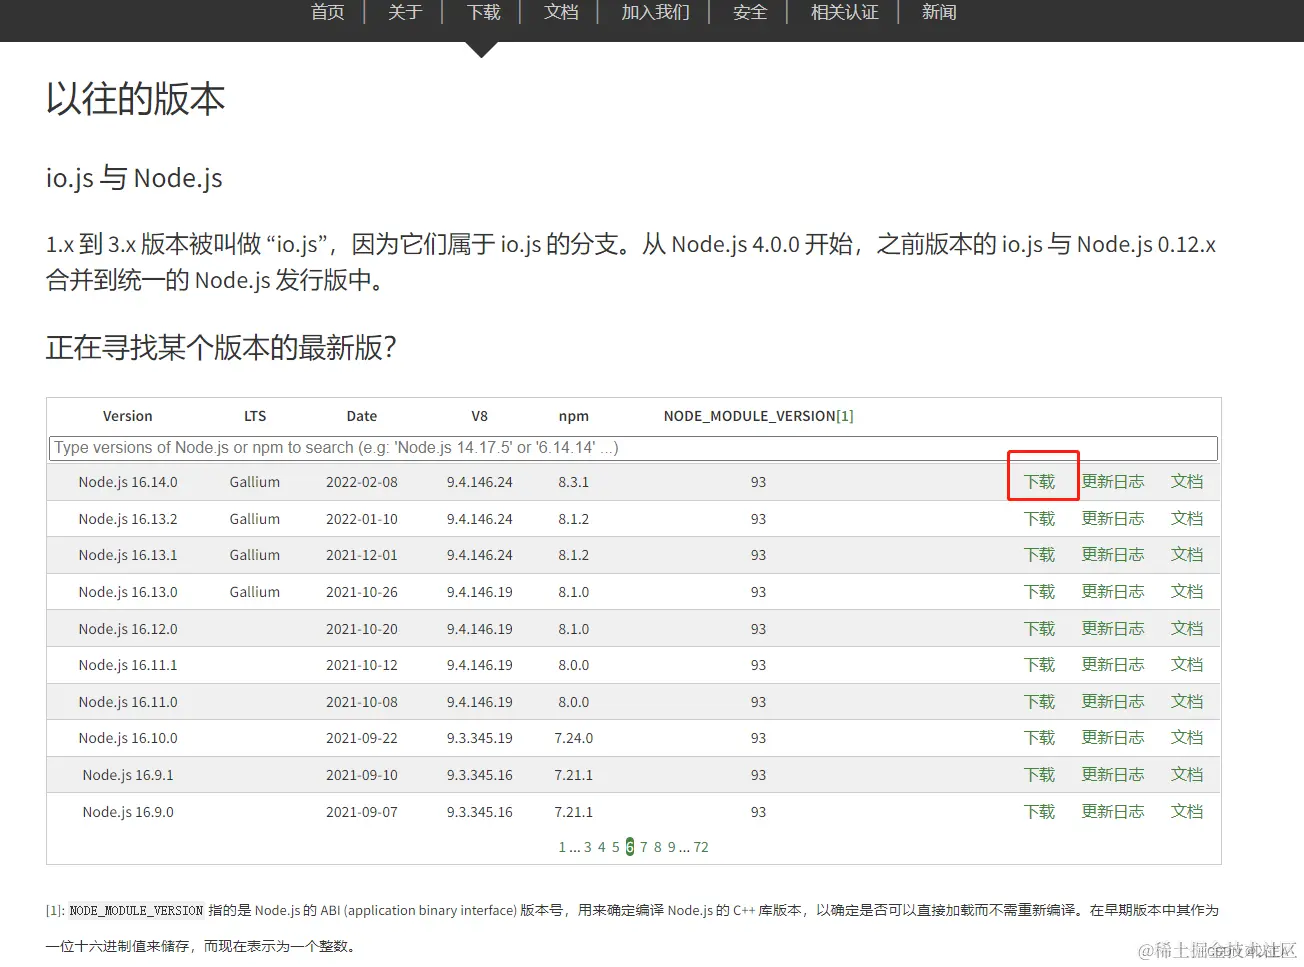Click the Date column header
Screen dimensions: 1304x967
click(362, 416)
